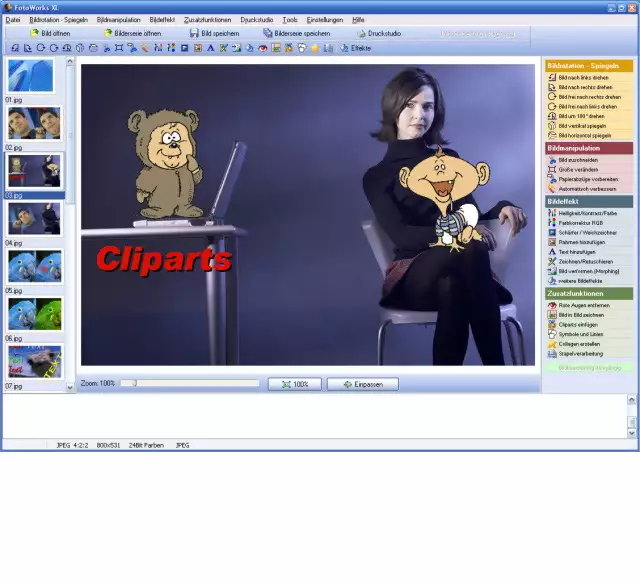Click the Bilderserie öffnen button
The height and width of the screenshot is (584, 640).
click(x=132, y=33)
